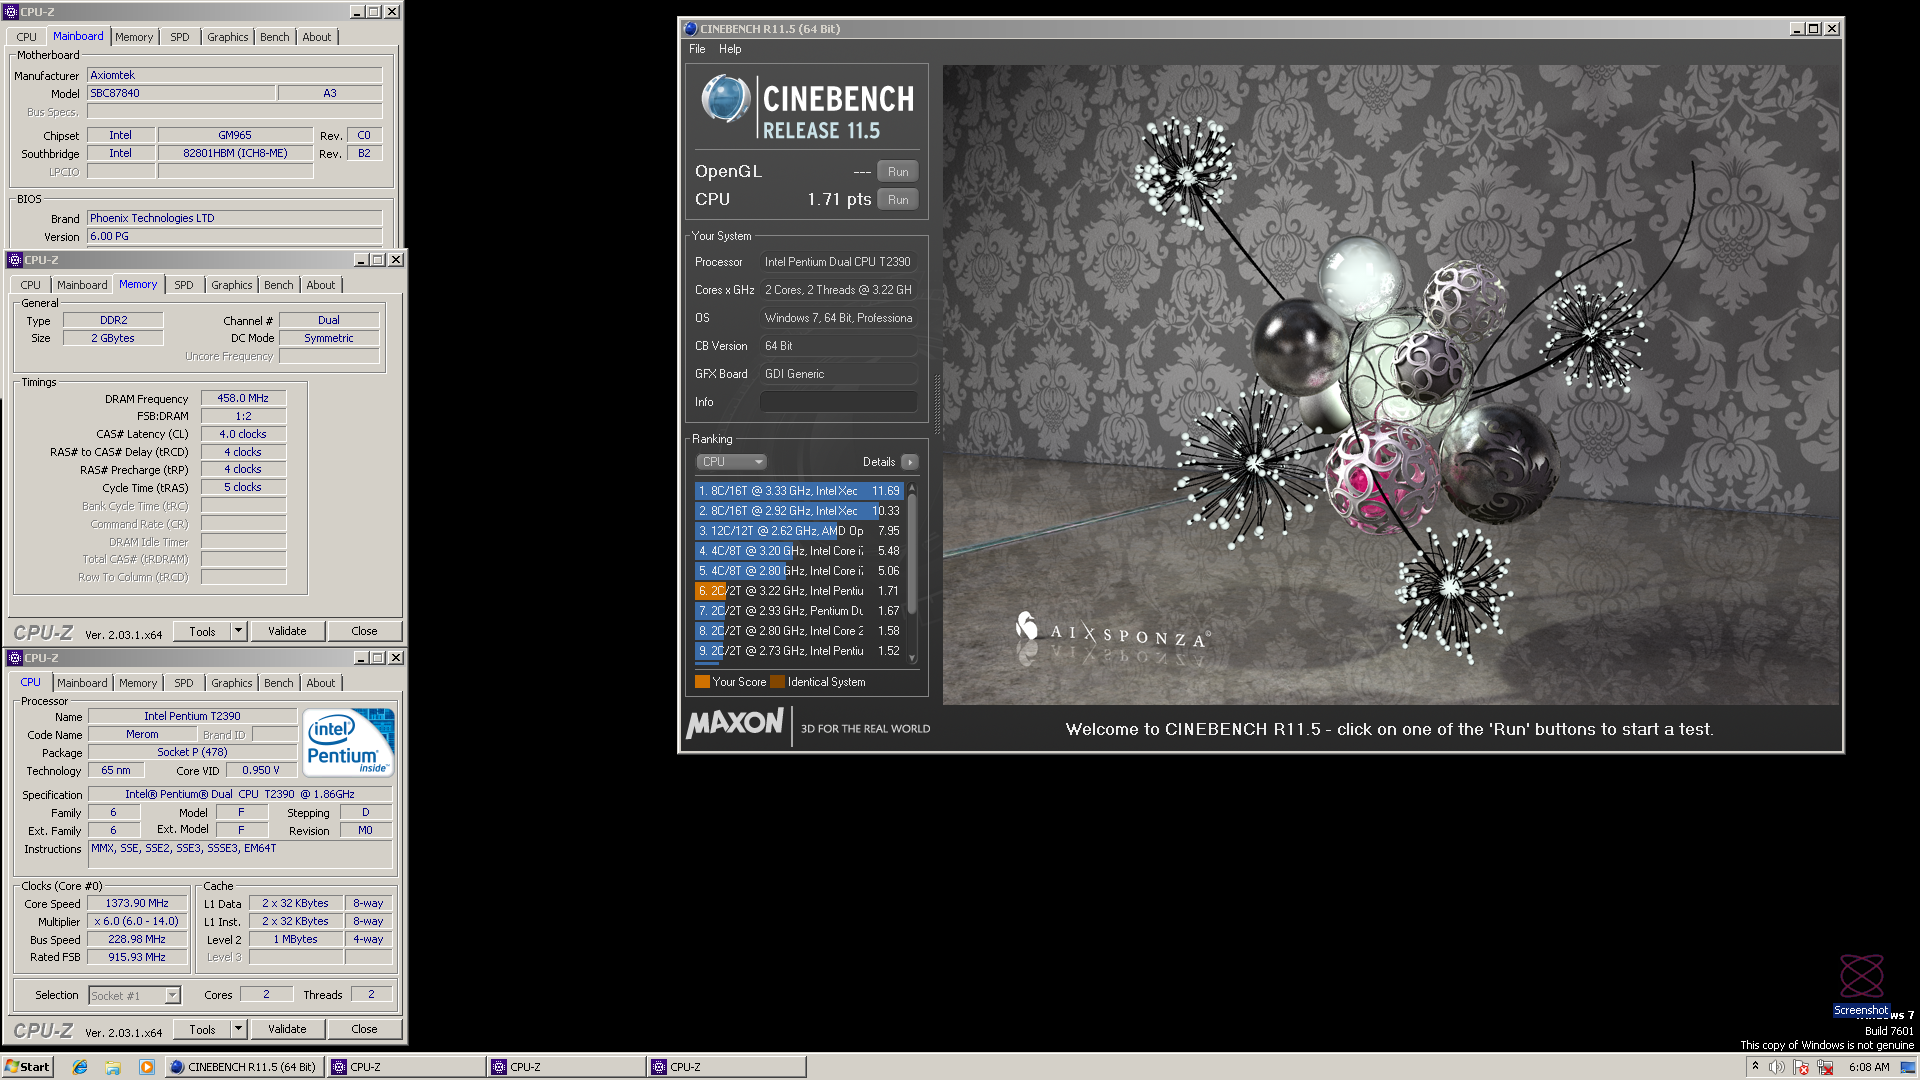This screenshot has height=1080, width=1920.
Task: Click Close in the CPU-Z processor window
Action: pos(364,1029)
